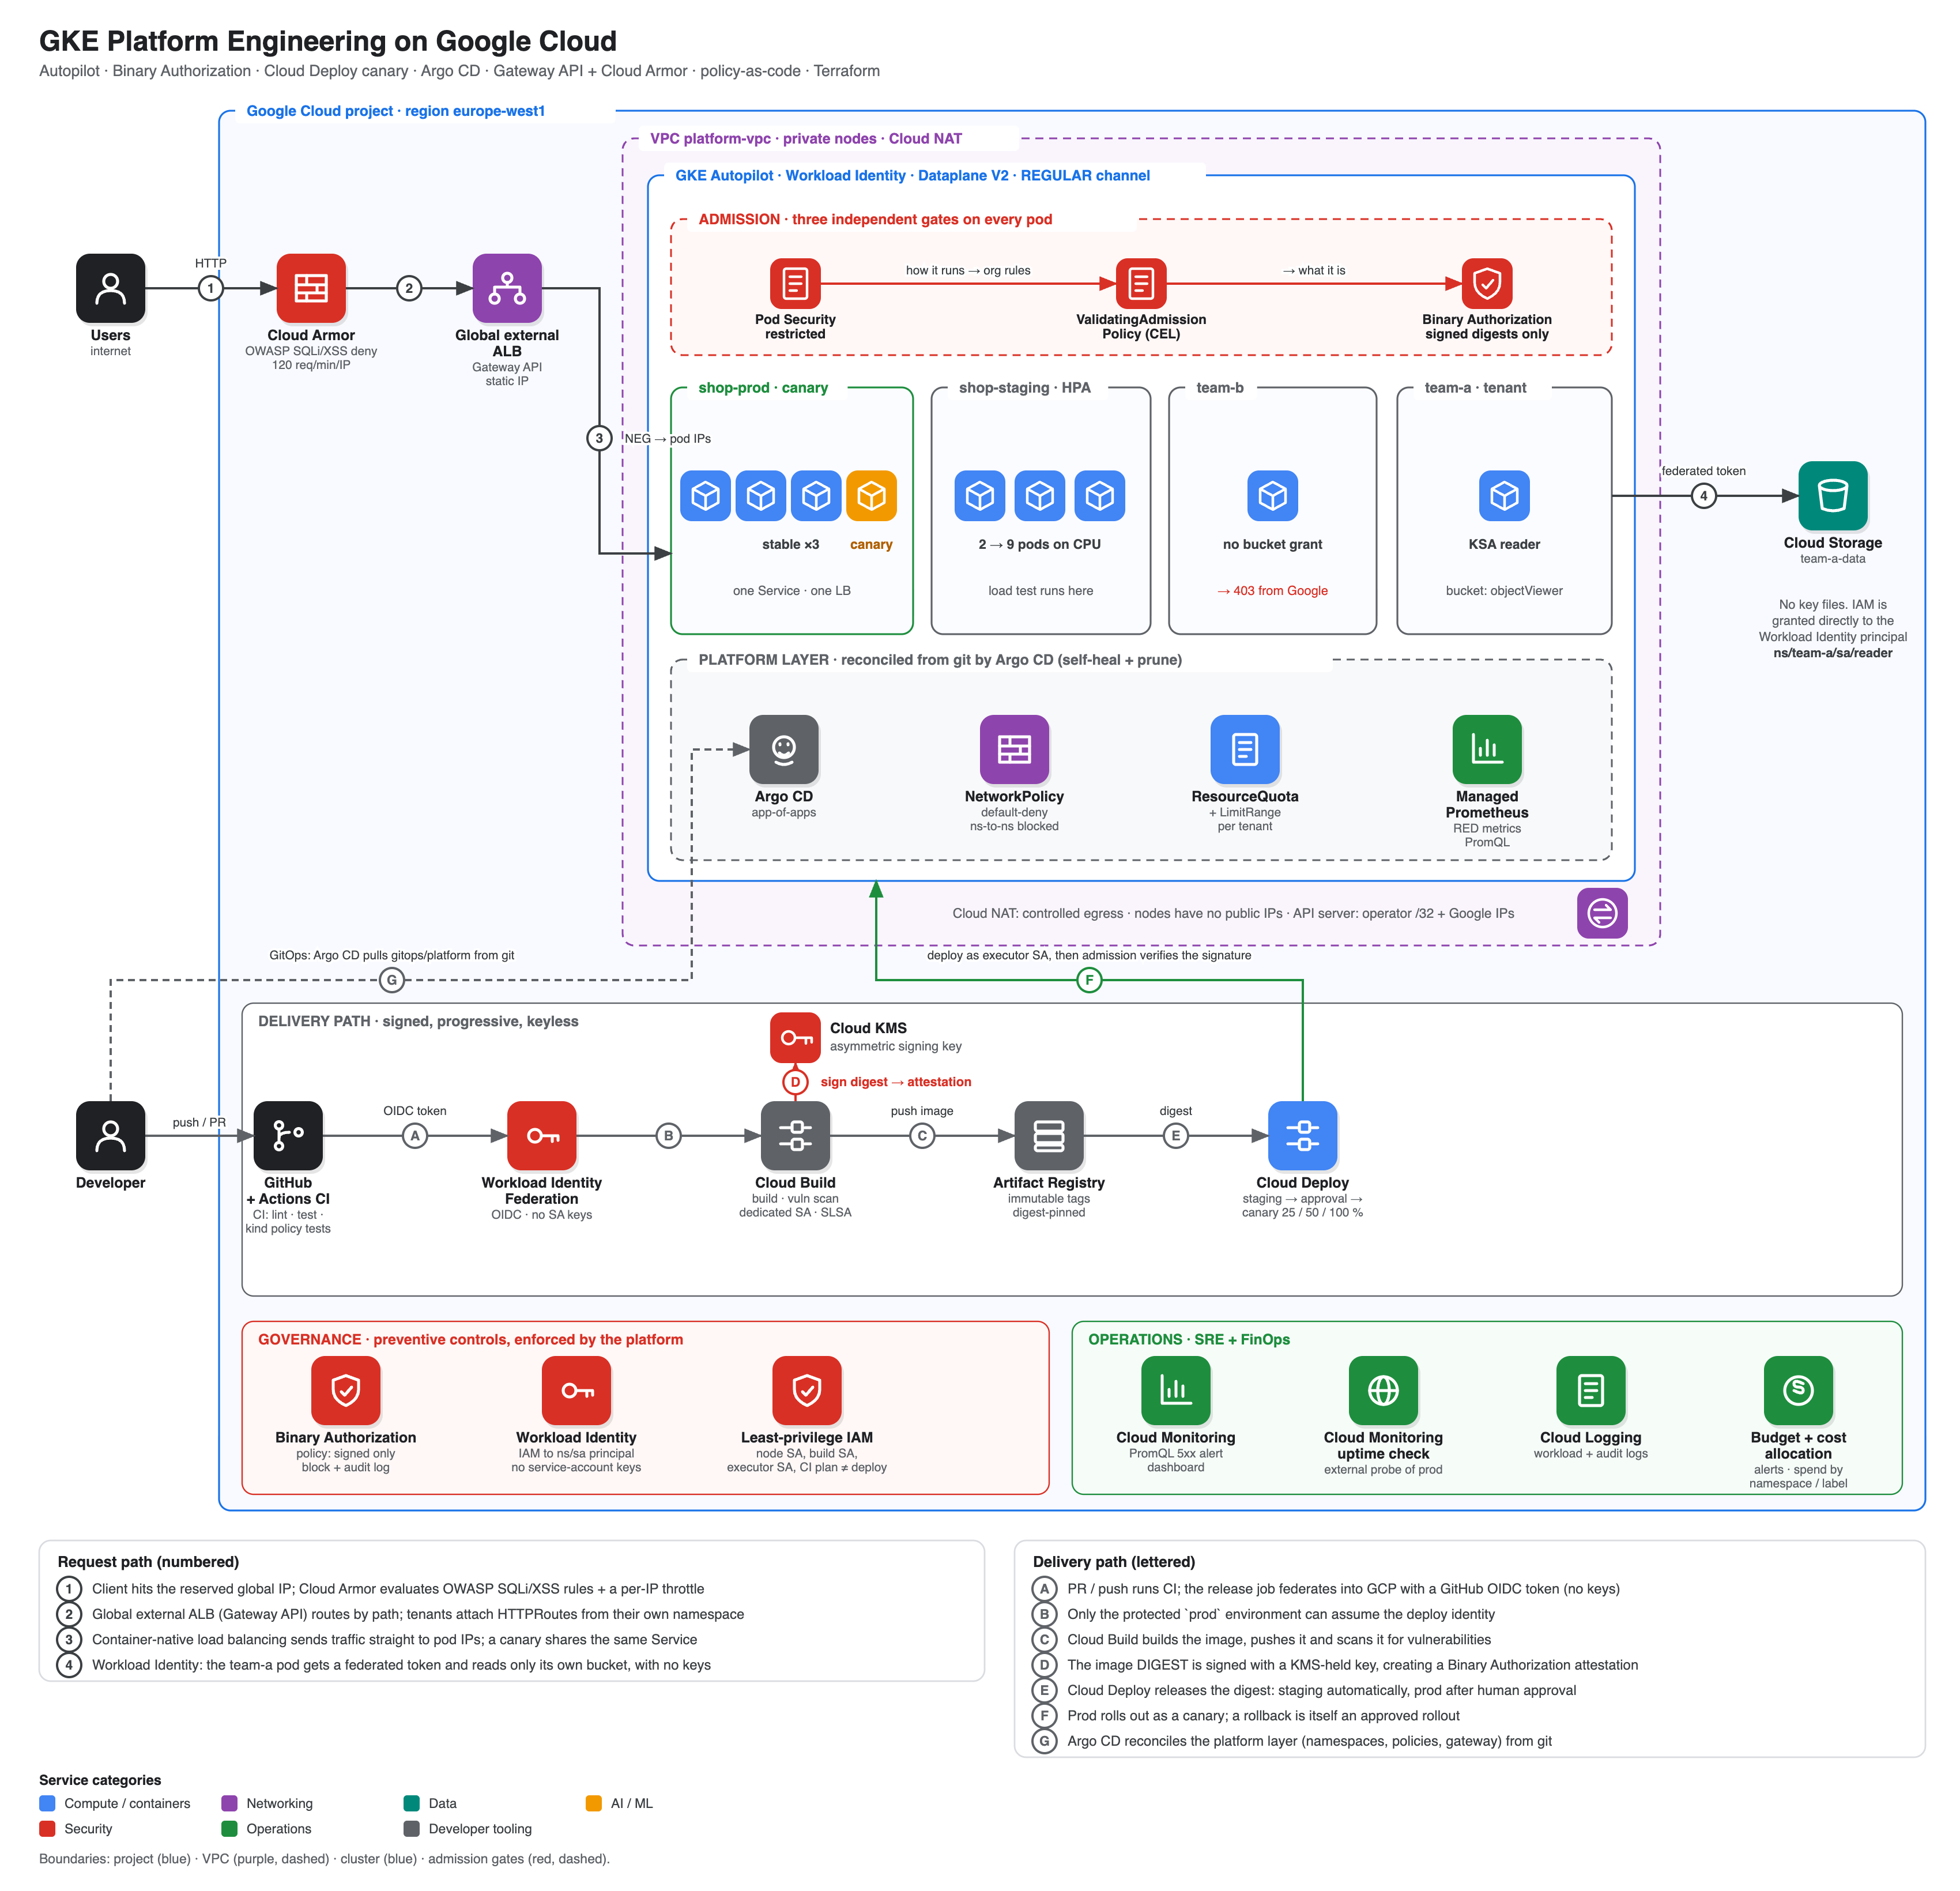Click the Users internet icon

point(110,288)
